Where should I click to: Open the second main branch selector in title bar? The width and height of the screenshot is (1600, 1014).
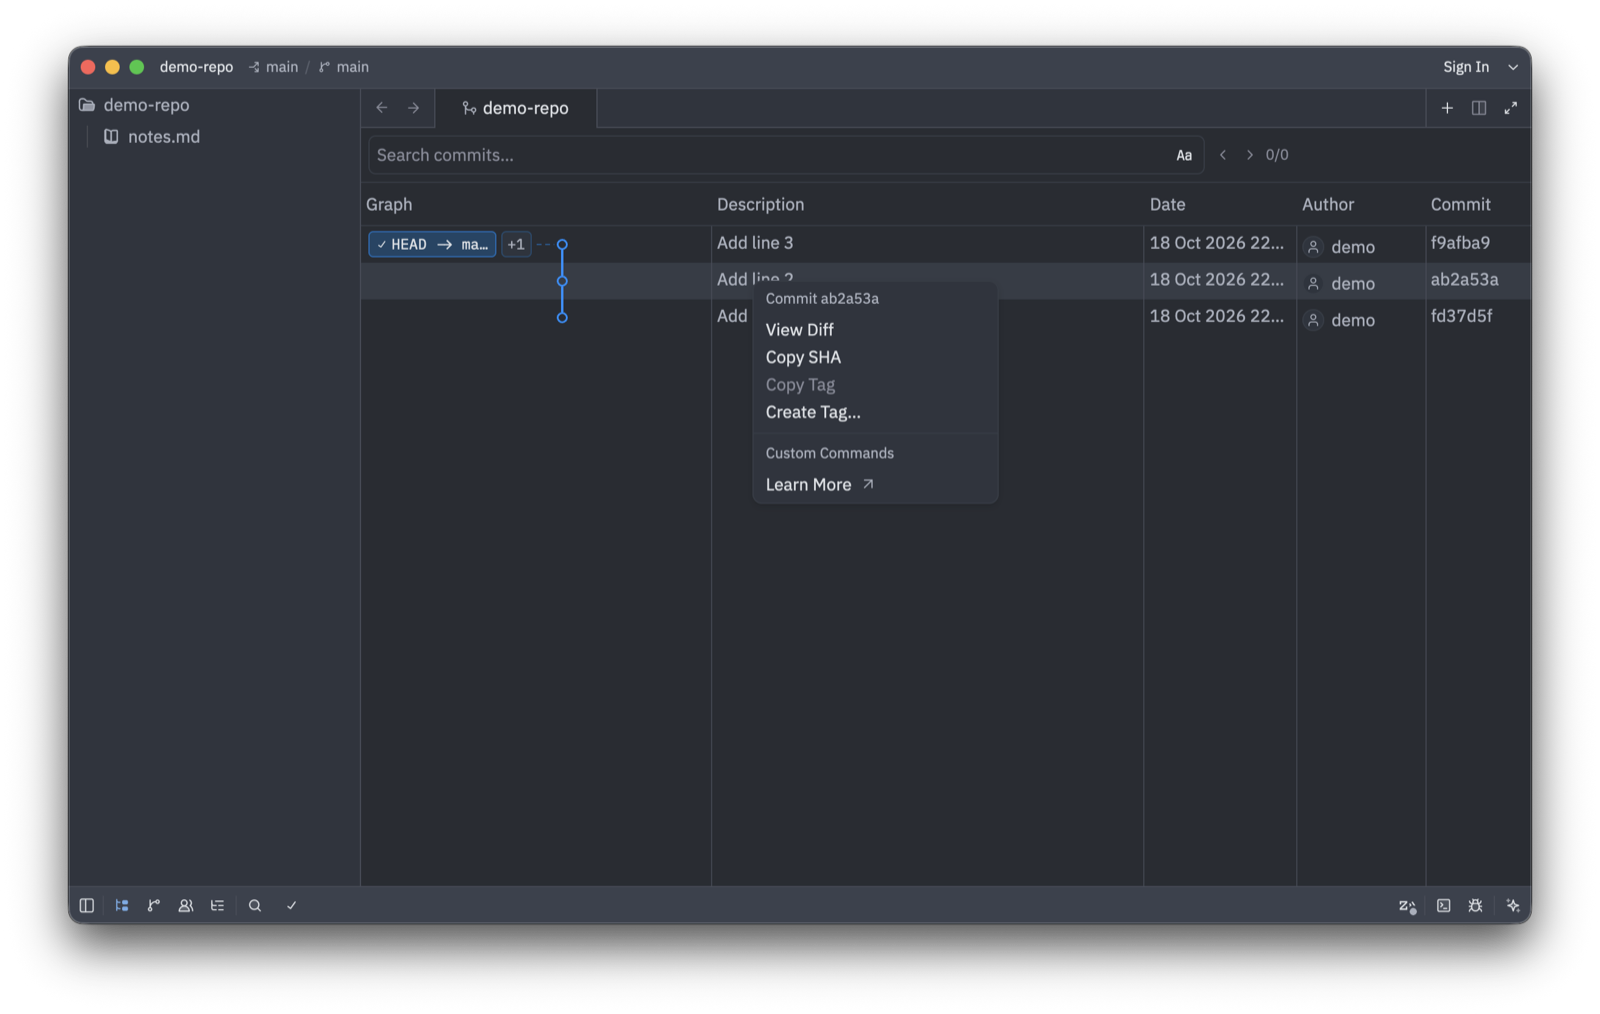pyautogui.click(x=344, y=67)
